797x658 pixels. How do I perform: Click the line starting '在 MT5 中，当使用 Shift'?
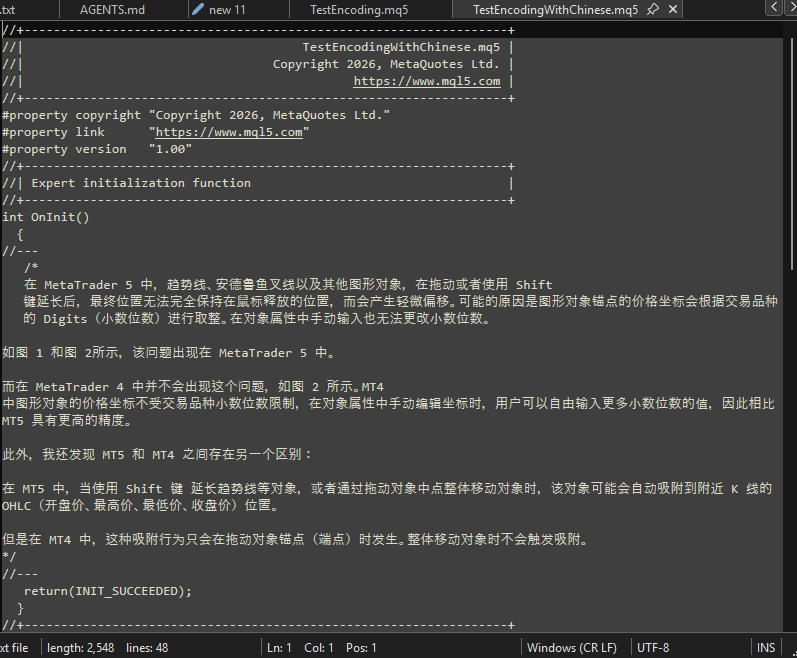(387, 488)
